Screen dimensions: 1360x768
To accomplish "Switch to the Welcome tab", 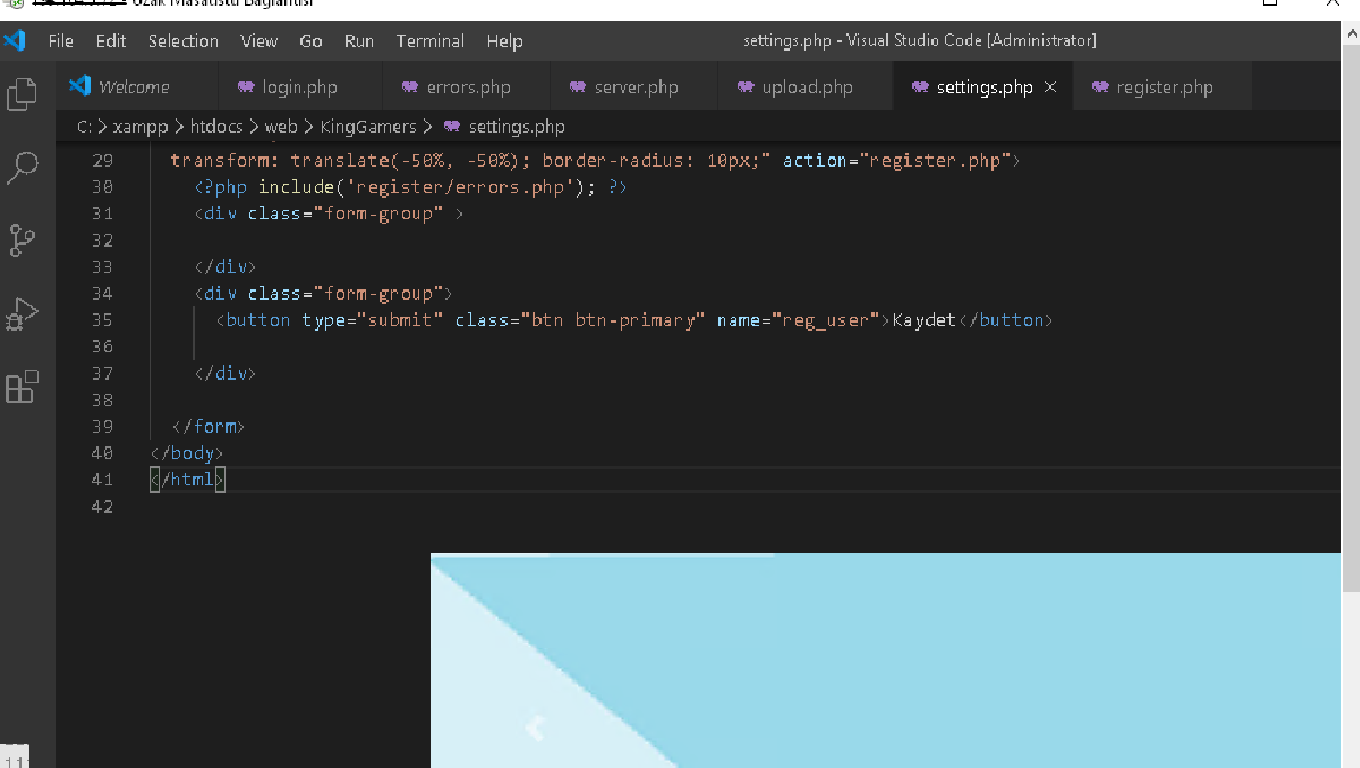I will [x=135, y=87].
